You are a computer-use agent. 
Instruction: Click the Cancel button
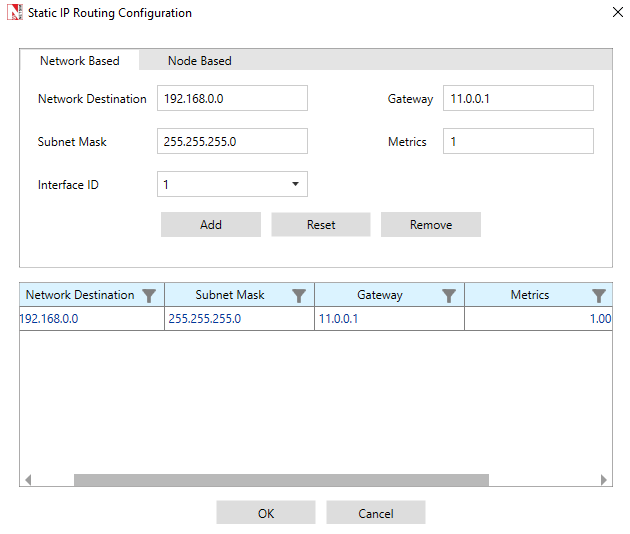375,513
